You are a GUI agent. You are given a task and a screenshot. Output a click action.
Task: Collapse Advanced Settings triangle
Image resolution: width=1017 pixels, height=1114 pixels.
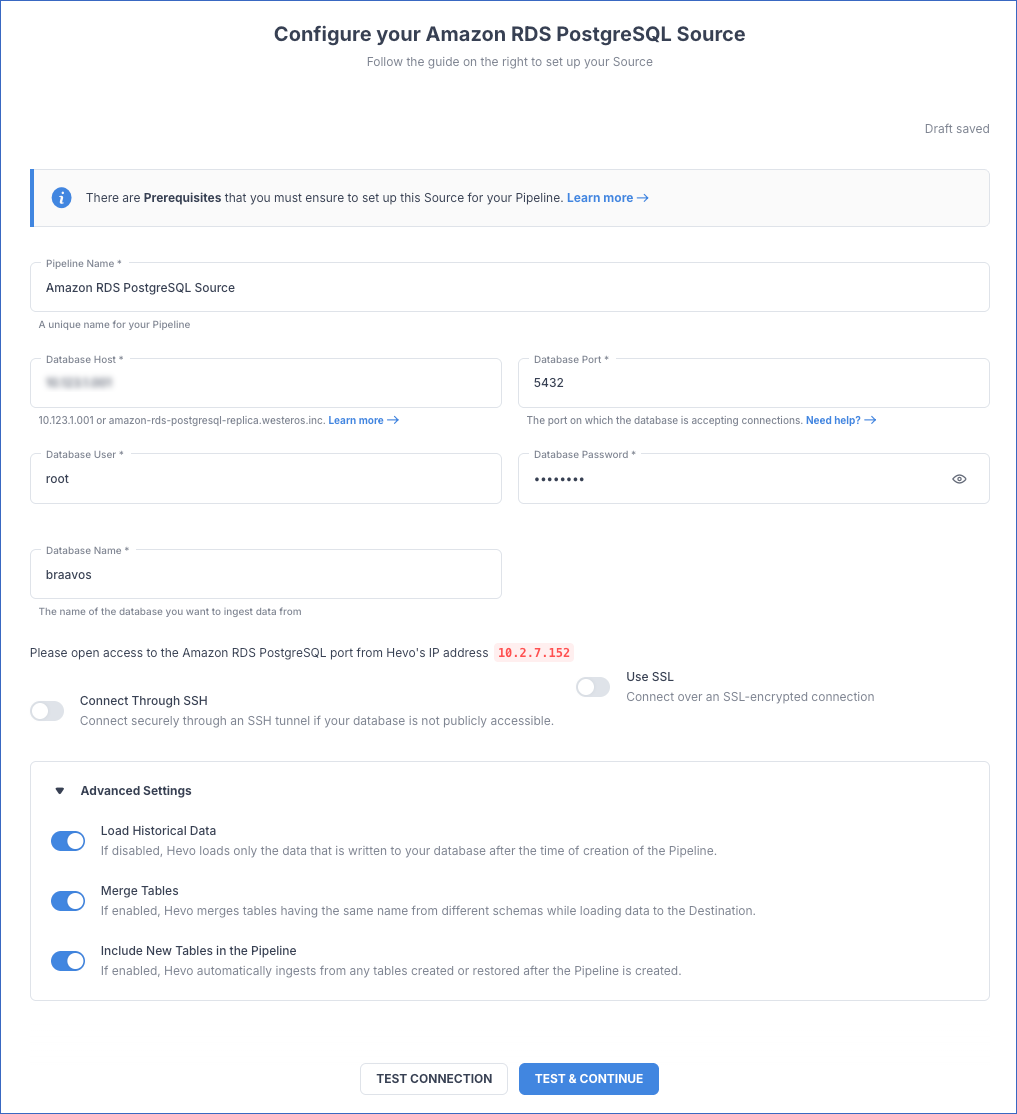coord(60,791)
